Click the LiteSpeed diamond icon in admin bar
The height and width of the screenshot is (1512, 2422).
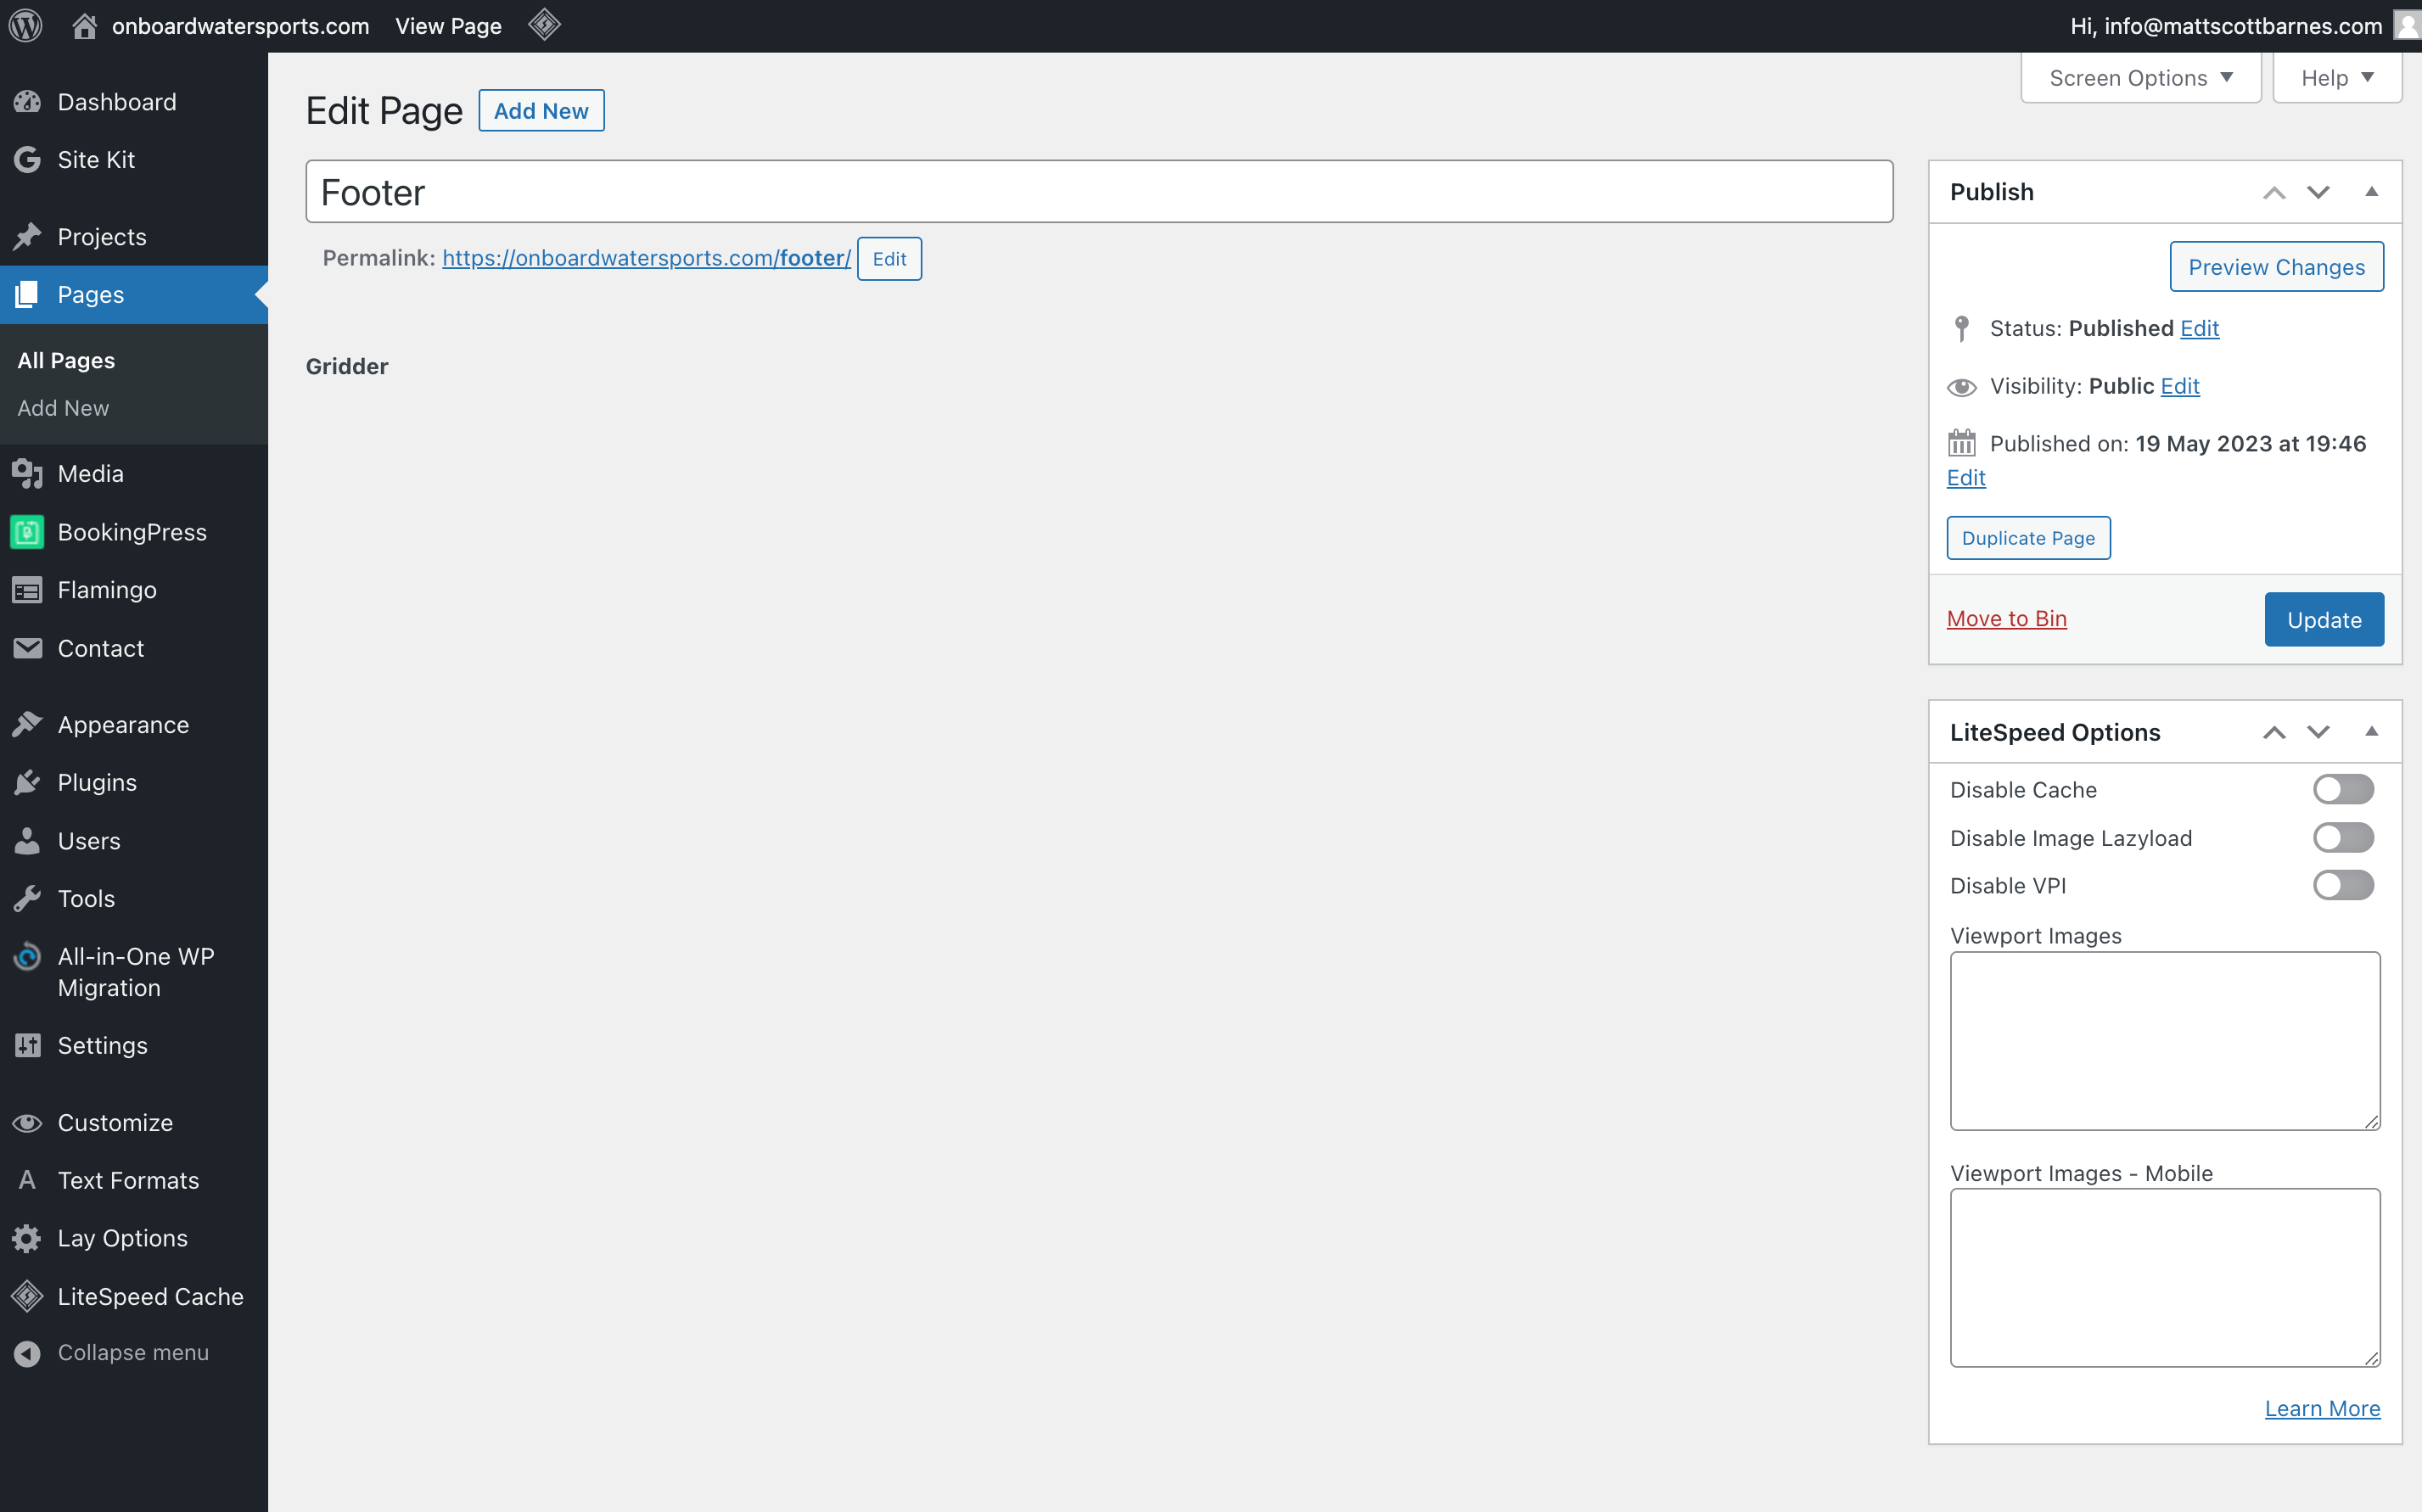click(544, 25)
